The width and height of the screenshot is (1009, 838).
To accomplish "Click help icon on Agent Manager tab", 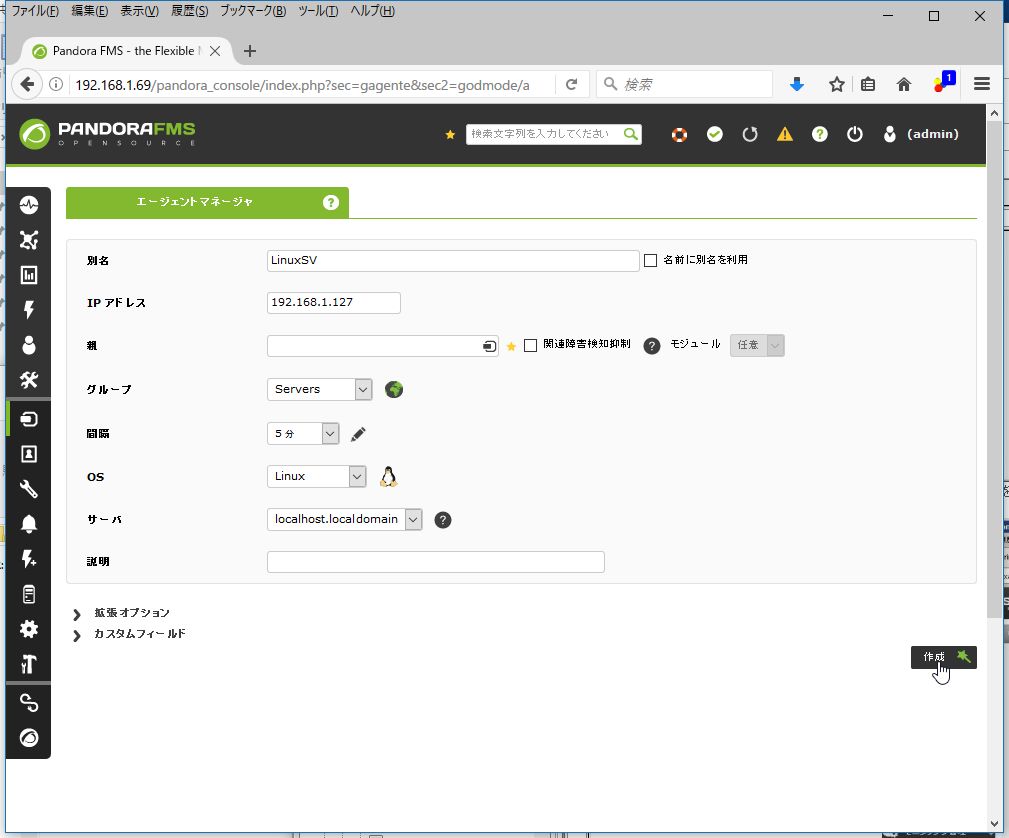I will click(x=331, y=203).
